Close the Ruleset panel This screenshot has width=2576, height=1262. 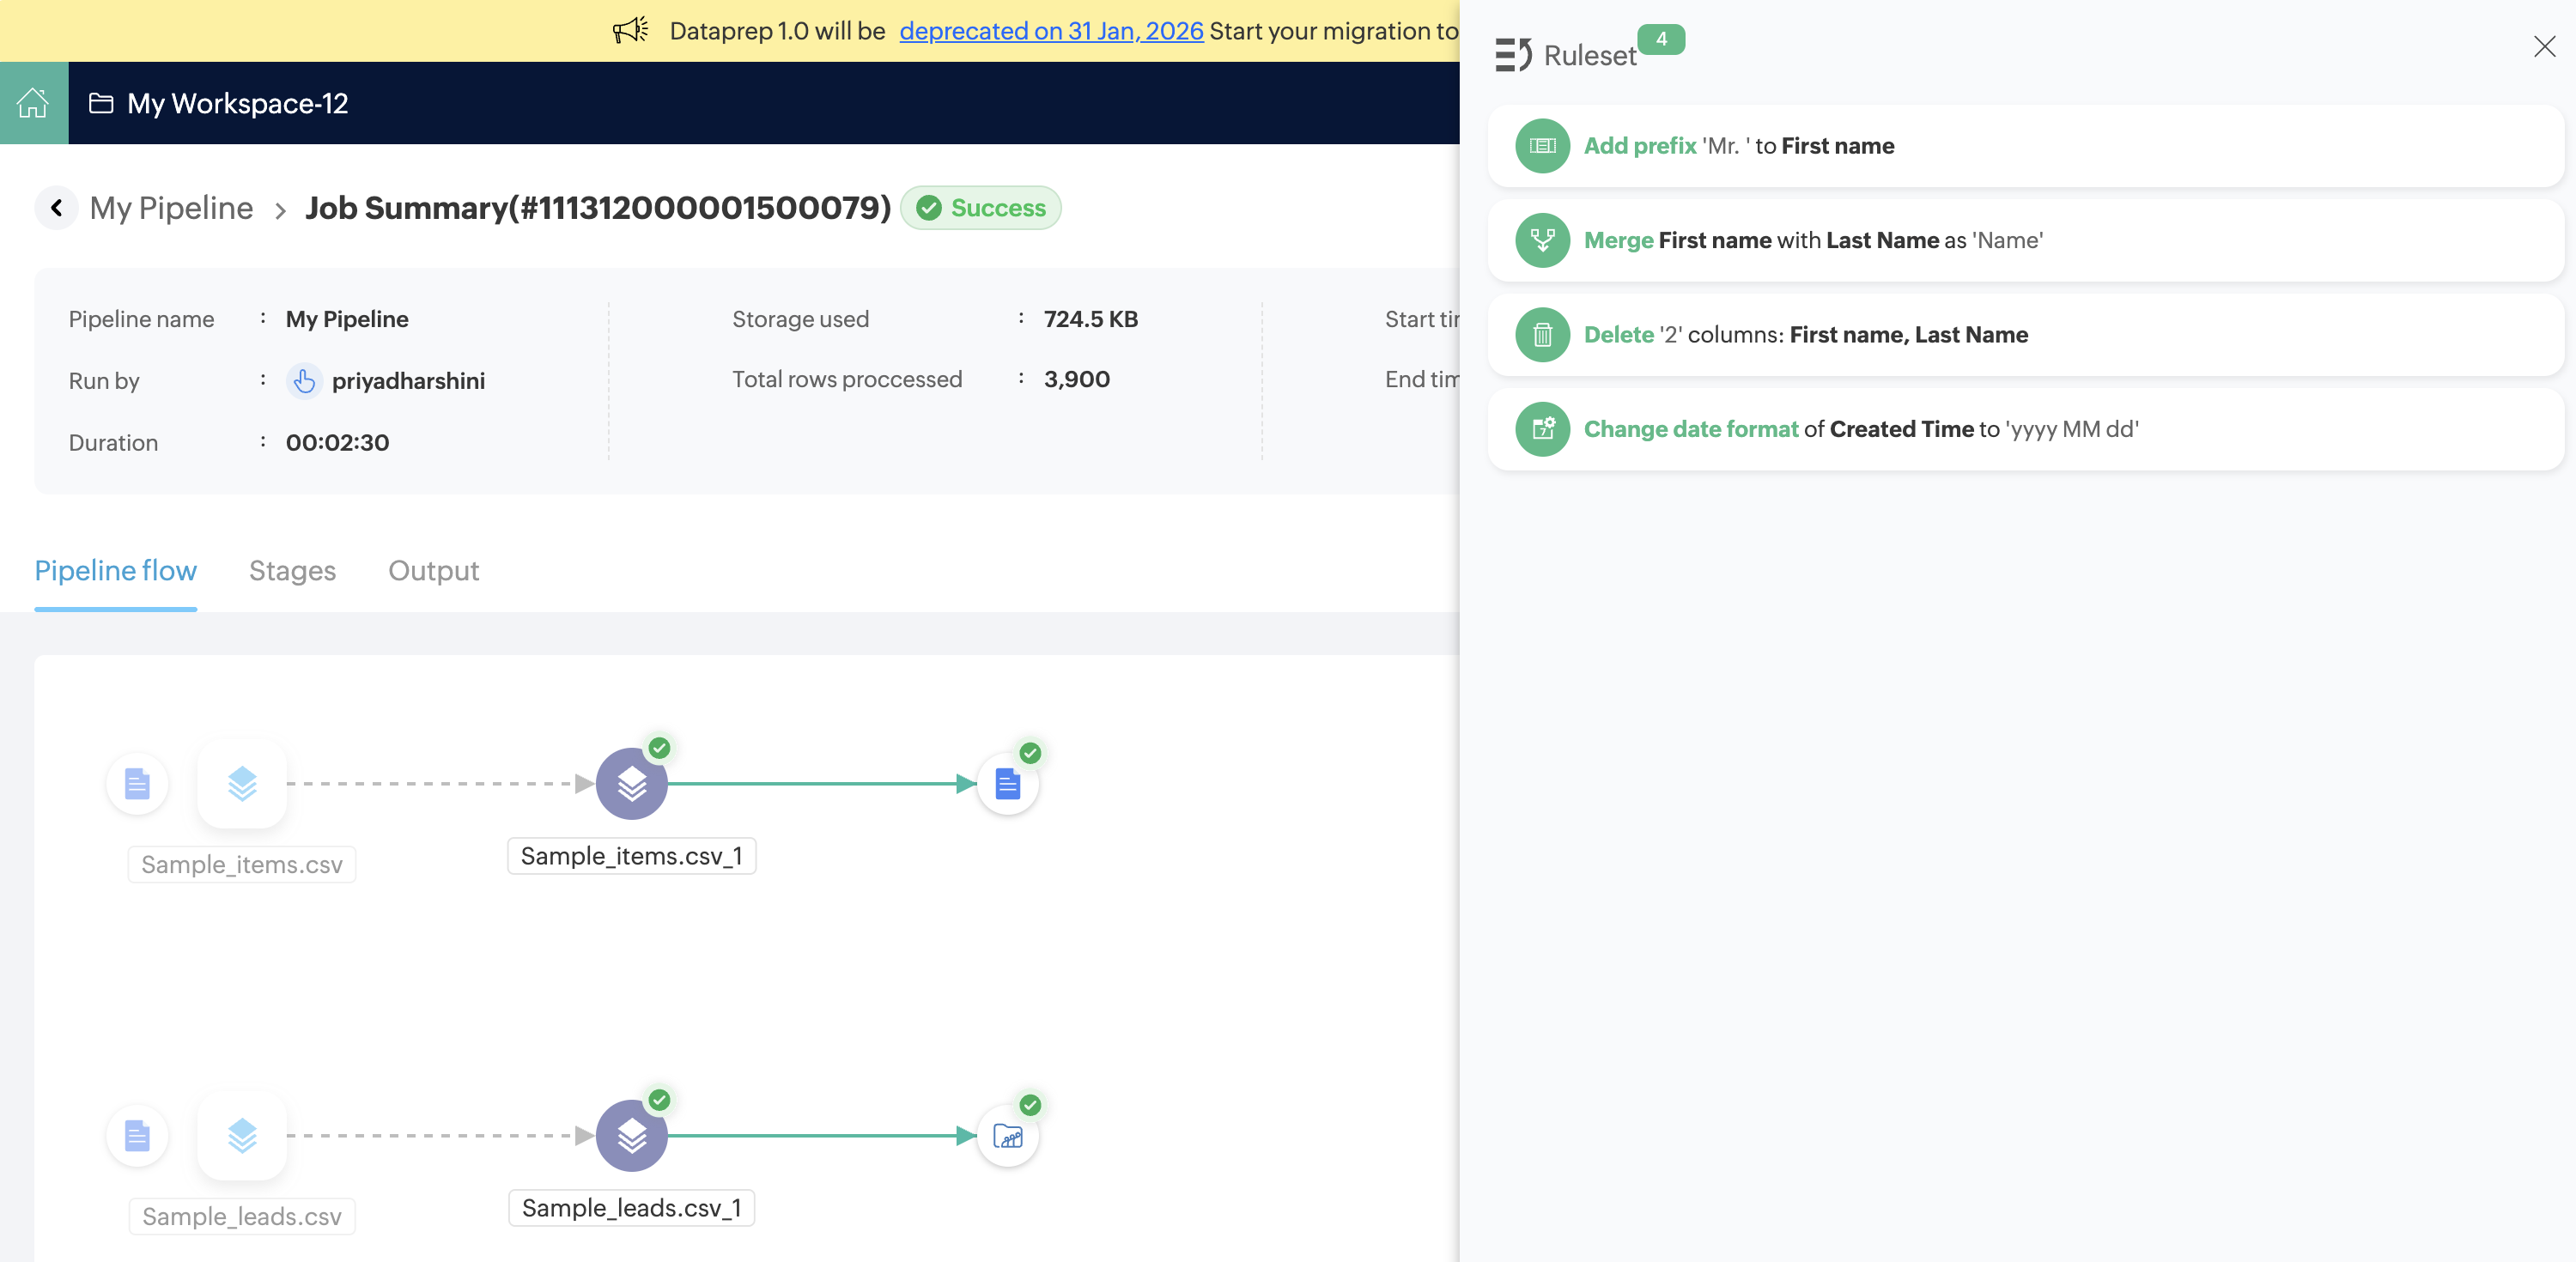[x=2544, y=47]
